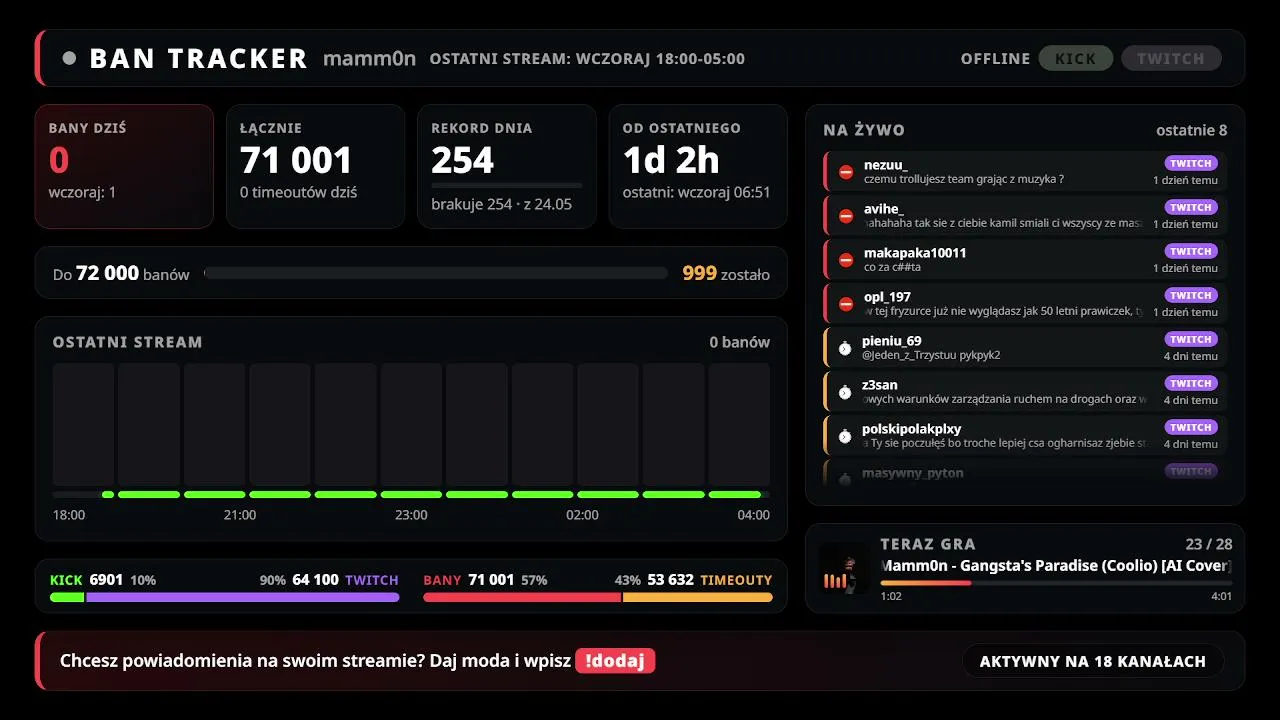Click the ban icon beside opl_197
1280x720 pixels.
coord(846,304)
